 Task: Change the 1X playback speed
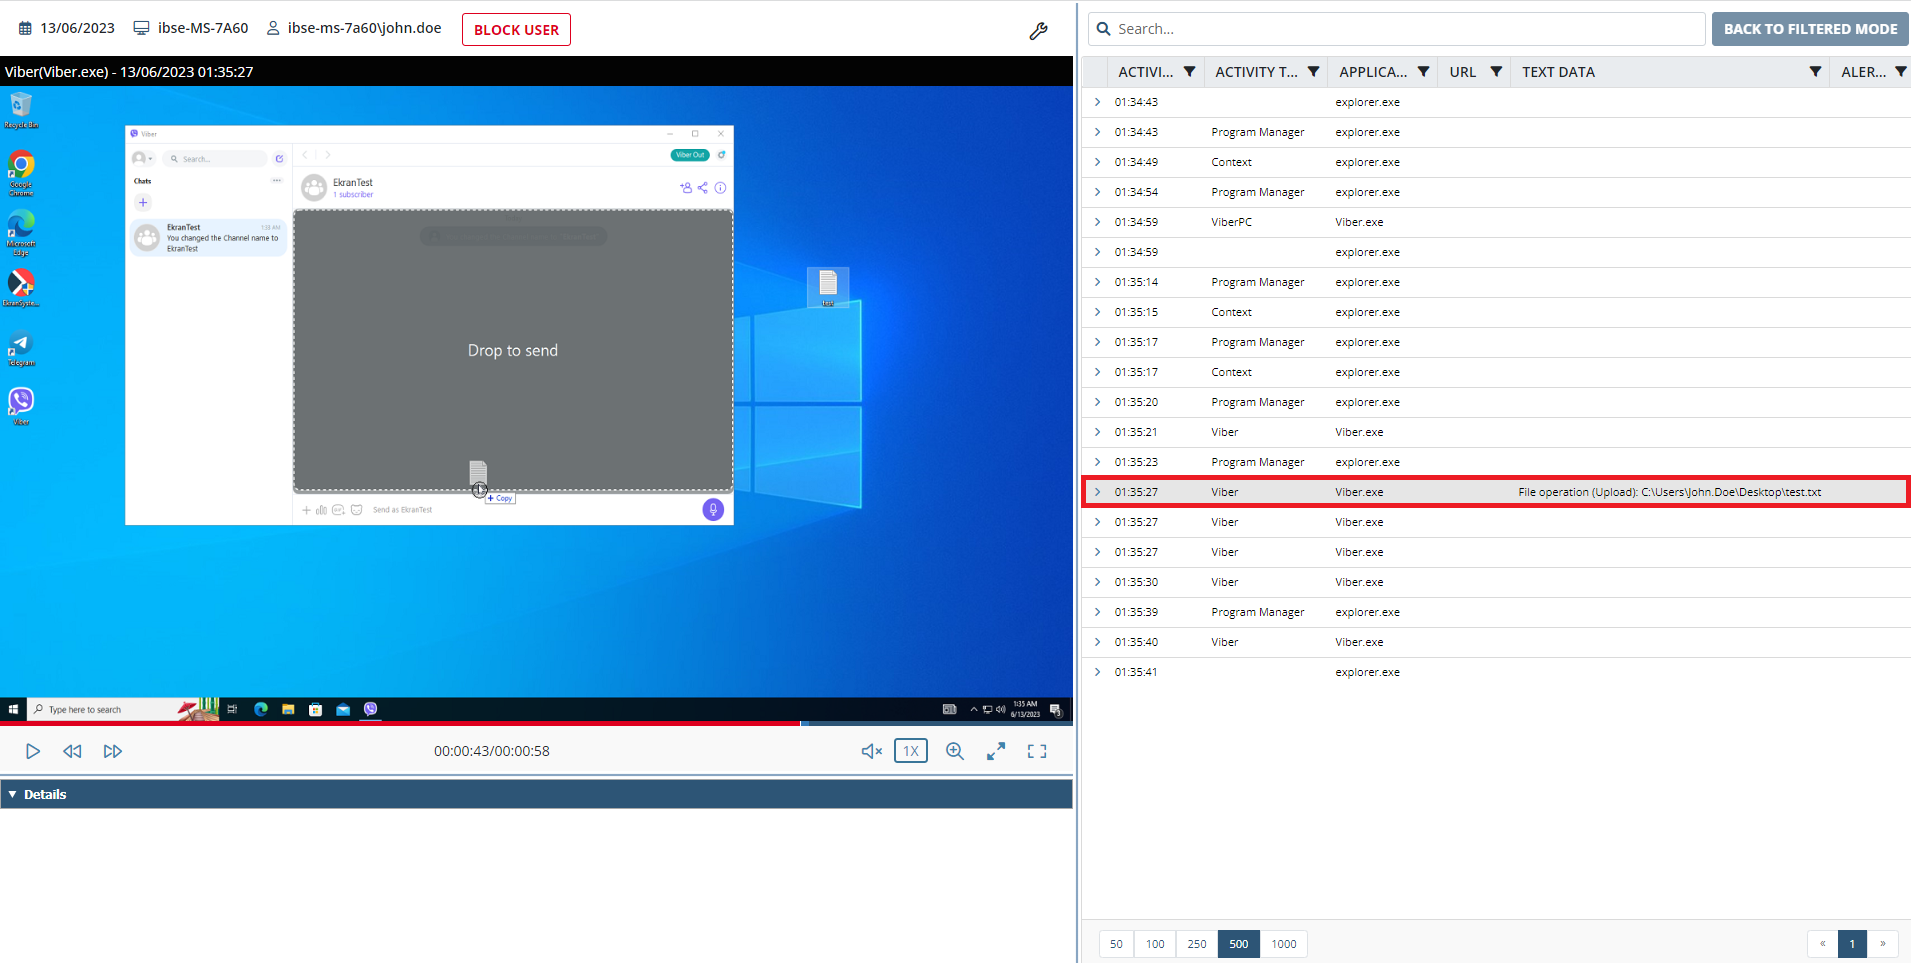point(910,751)
